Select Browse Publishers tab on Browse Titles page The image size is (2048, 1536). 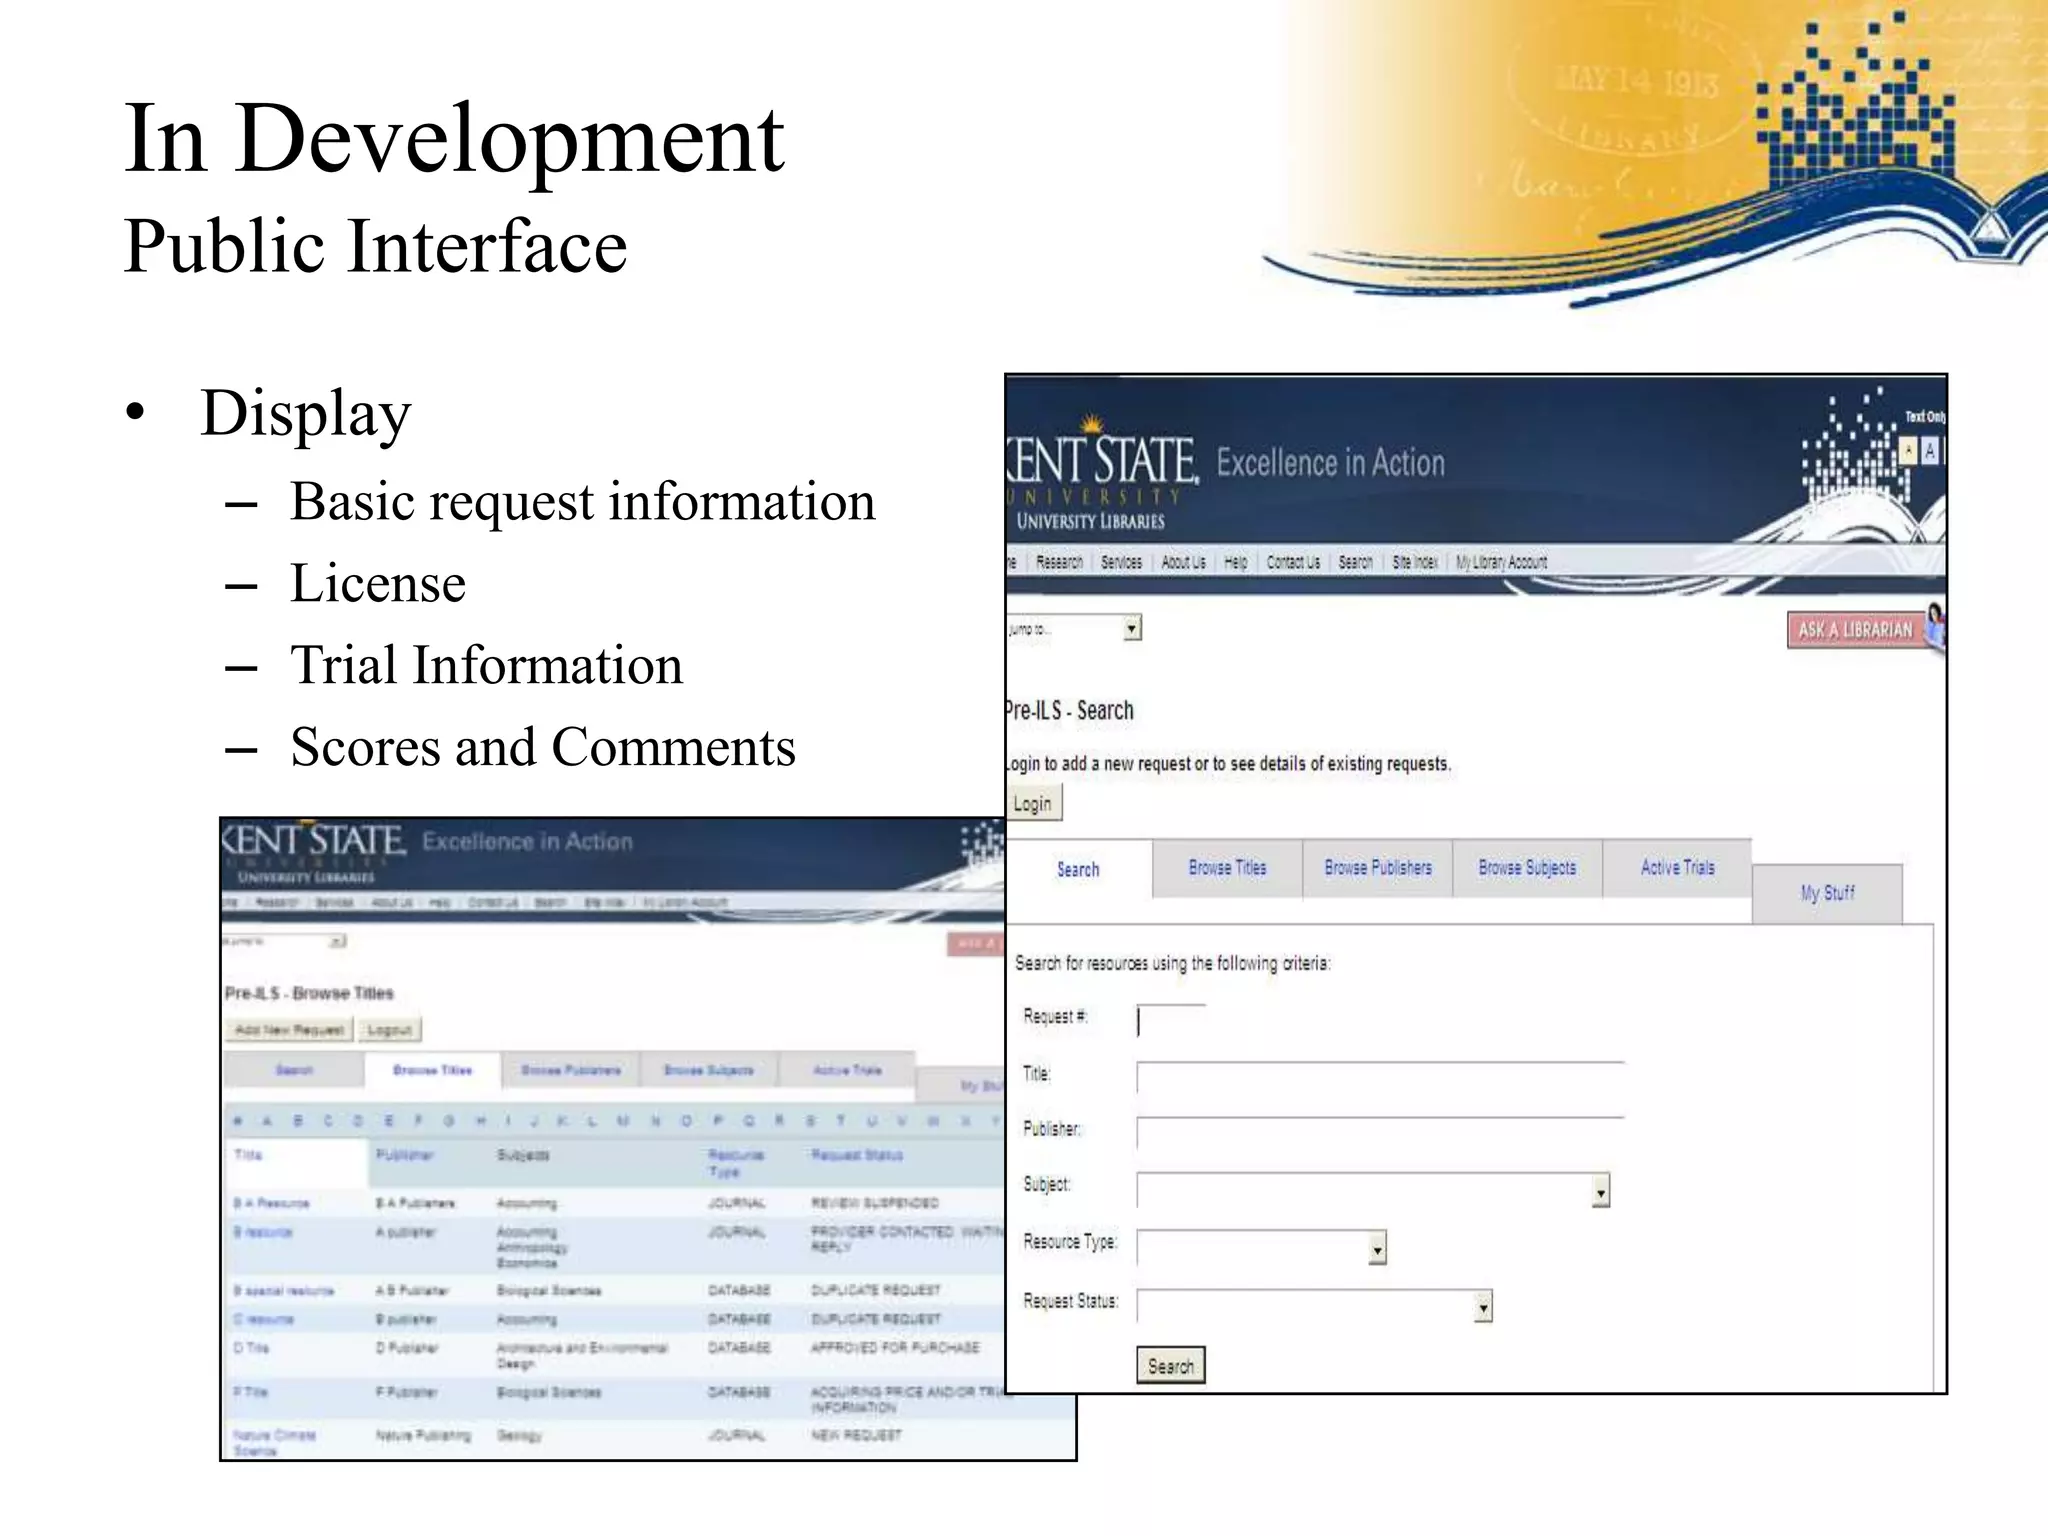point(570,1070)
